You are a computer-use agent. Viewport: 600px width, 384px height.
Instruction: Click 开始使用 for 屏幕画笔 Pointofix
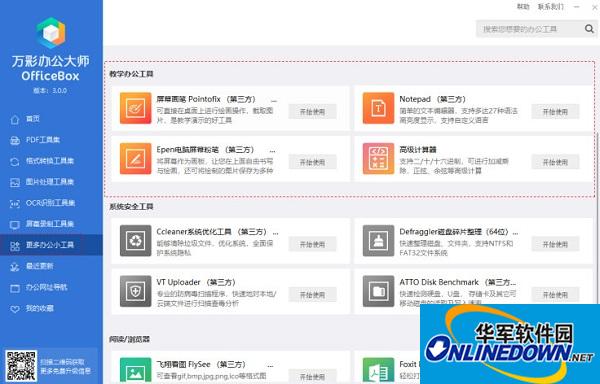tap(312, 111)
